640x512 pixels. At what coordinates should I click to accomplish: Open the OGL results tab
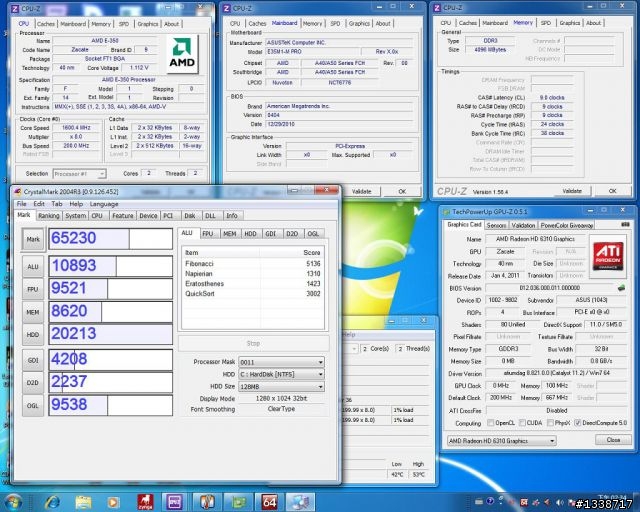(x=313, y=234)
